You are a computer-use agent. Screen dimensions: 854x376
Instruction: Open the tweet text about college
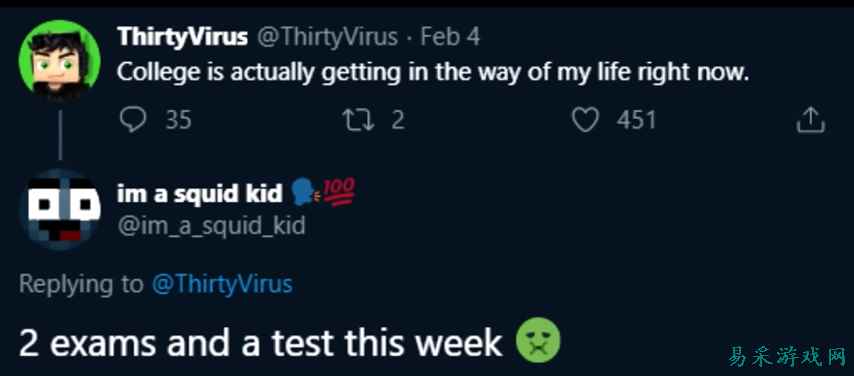click(433, 73)
